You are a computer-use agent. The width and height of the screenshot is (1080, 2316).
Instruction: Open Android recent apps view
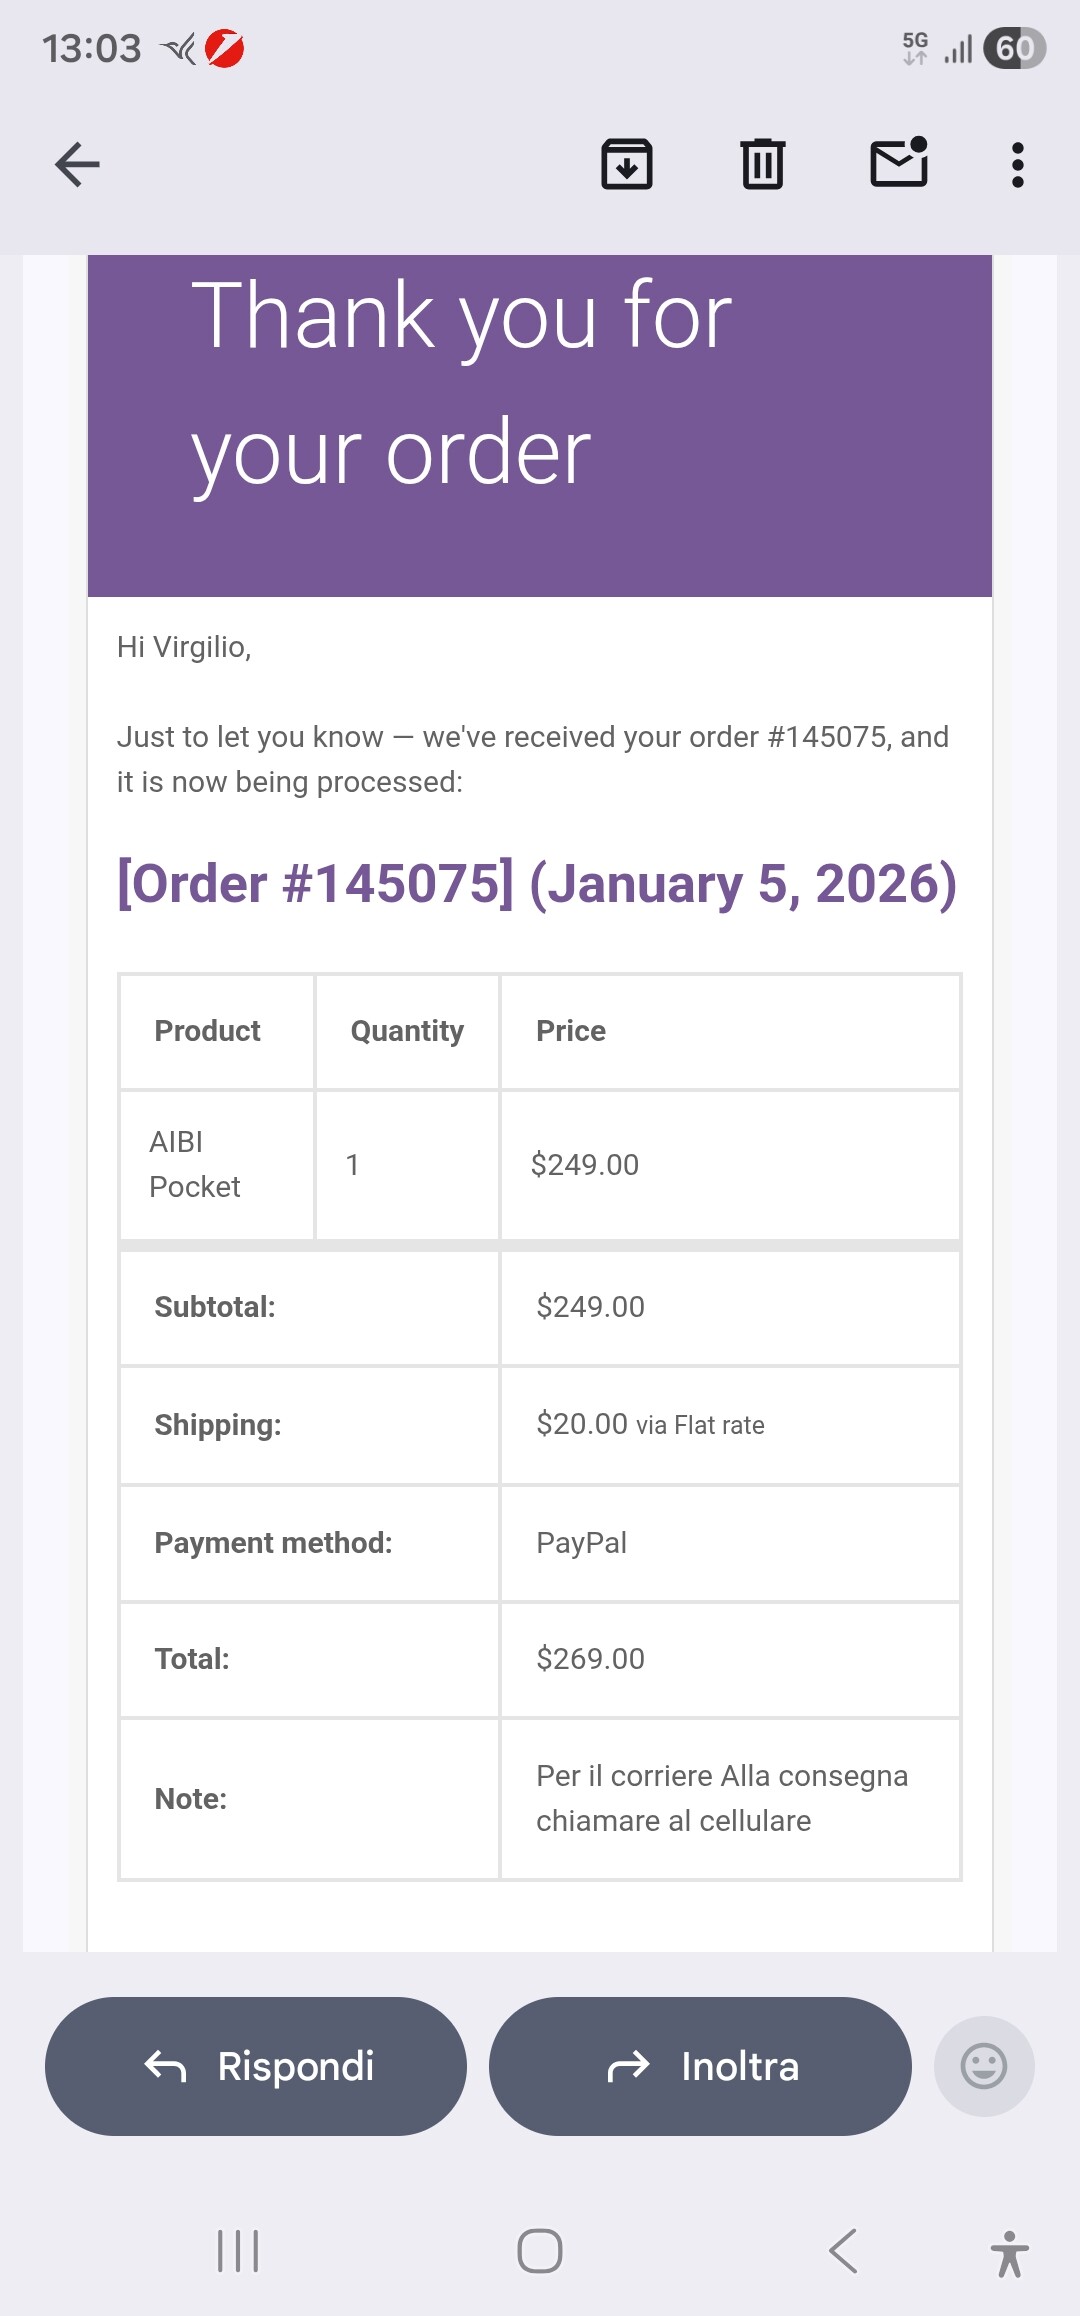click(x=238, y=2251)
